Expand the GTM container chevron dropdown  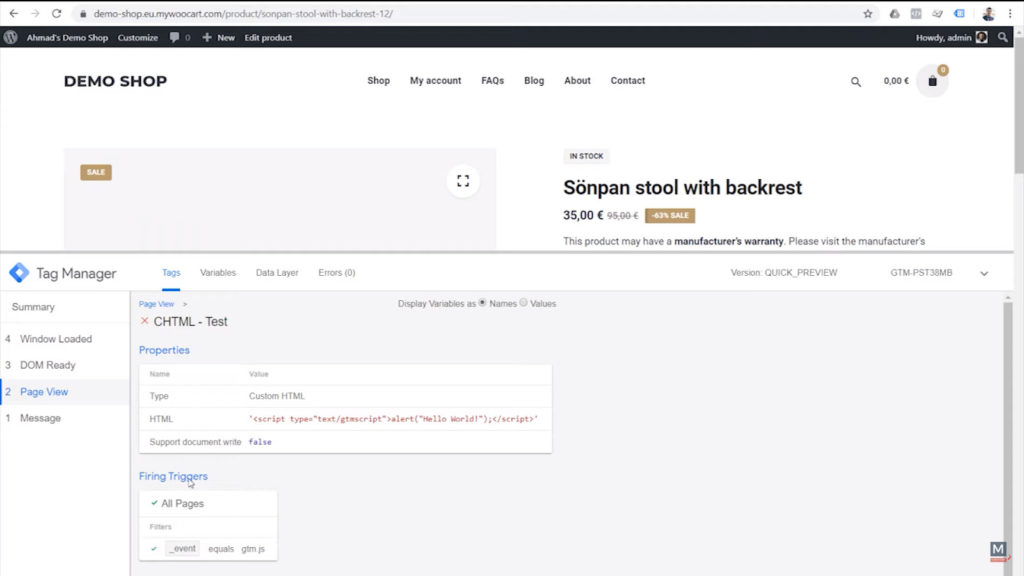point(984,273)
